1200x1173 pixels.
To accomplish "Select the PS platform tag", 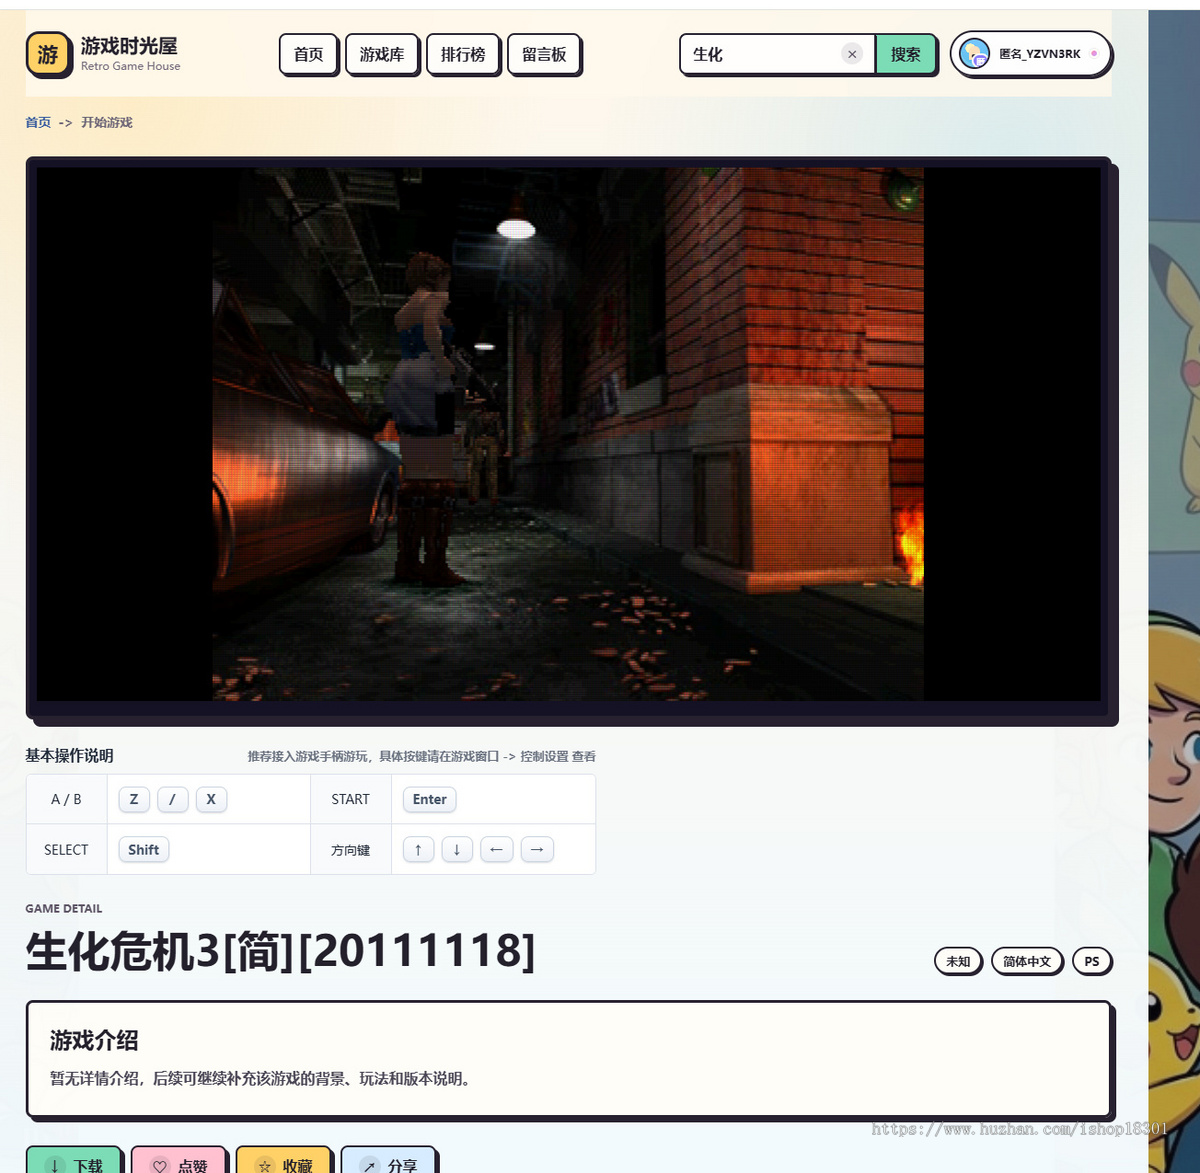I will [1092, 961].
